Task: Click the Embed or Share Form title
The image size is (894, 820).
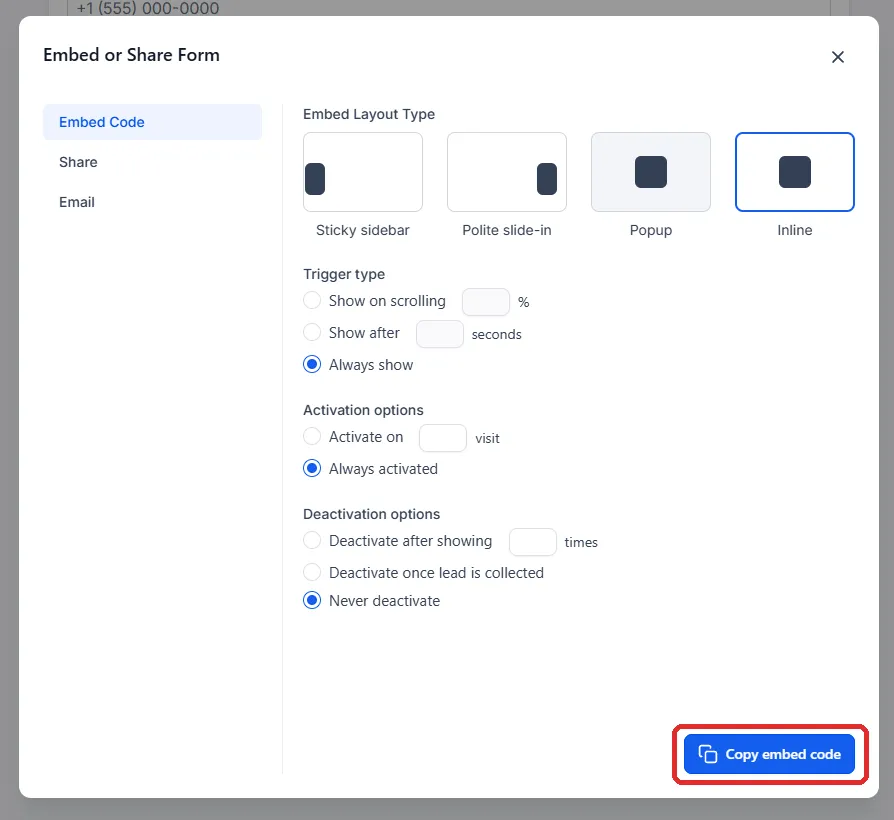Action: point(131,55)
